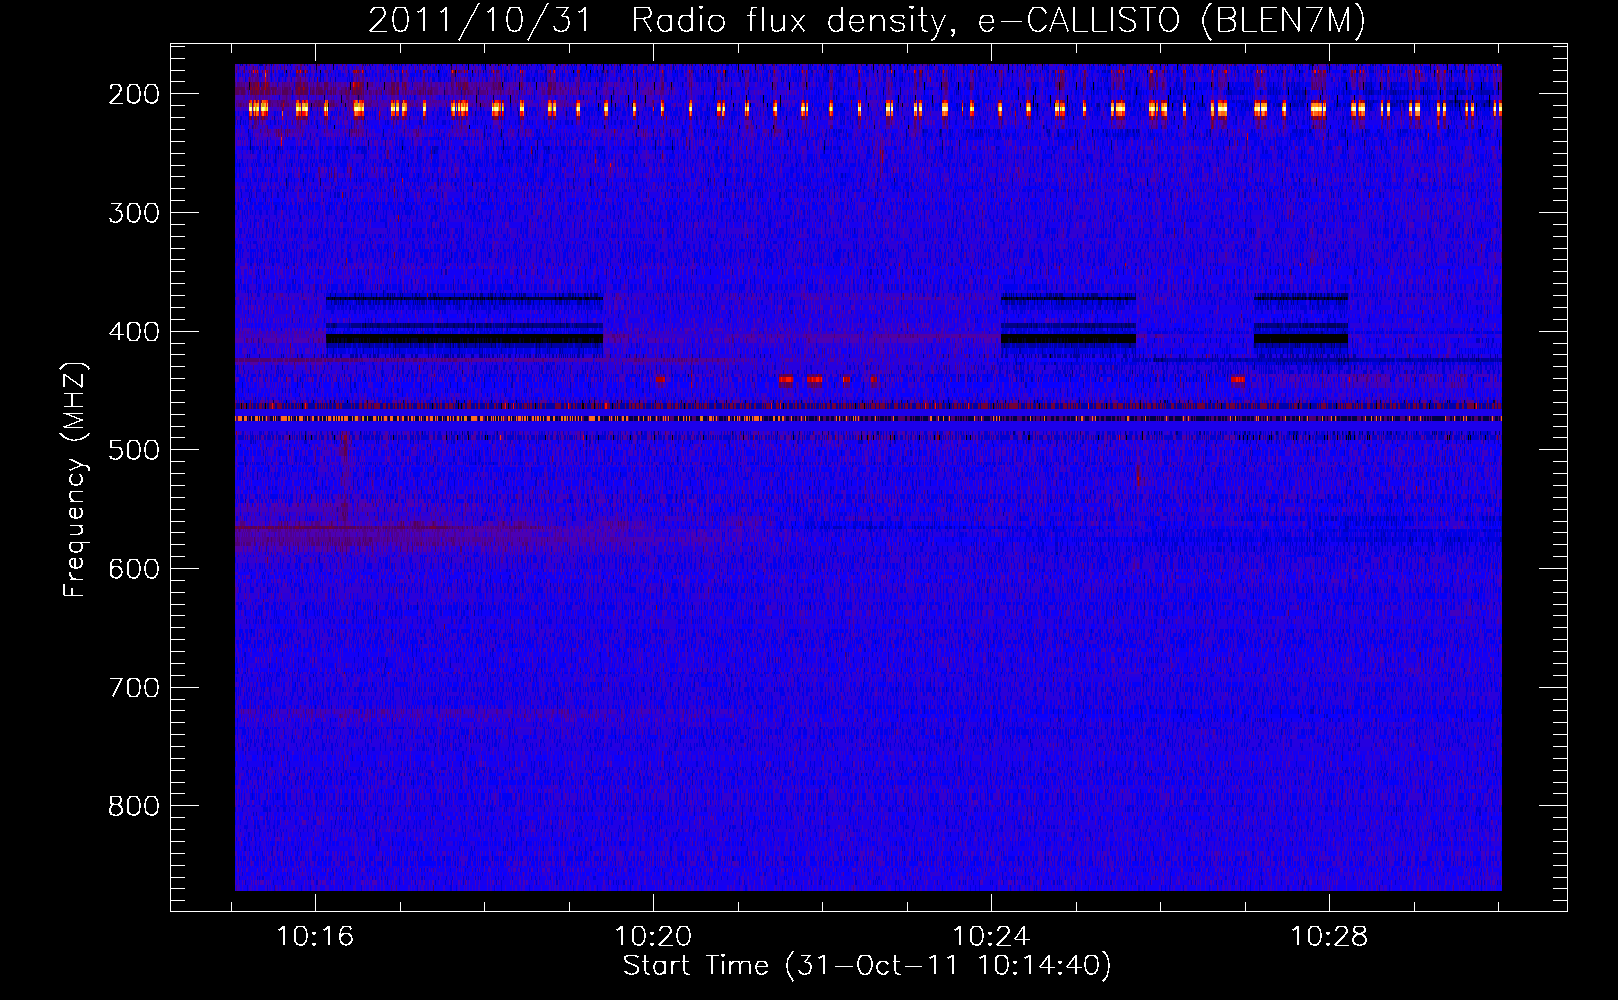
Task: Click the 700 frequency tick label
Action: point(133,688)
